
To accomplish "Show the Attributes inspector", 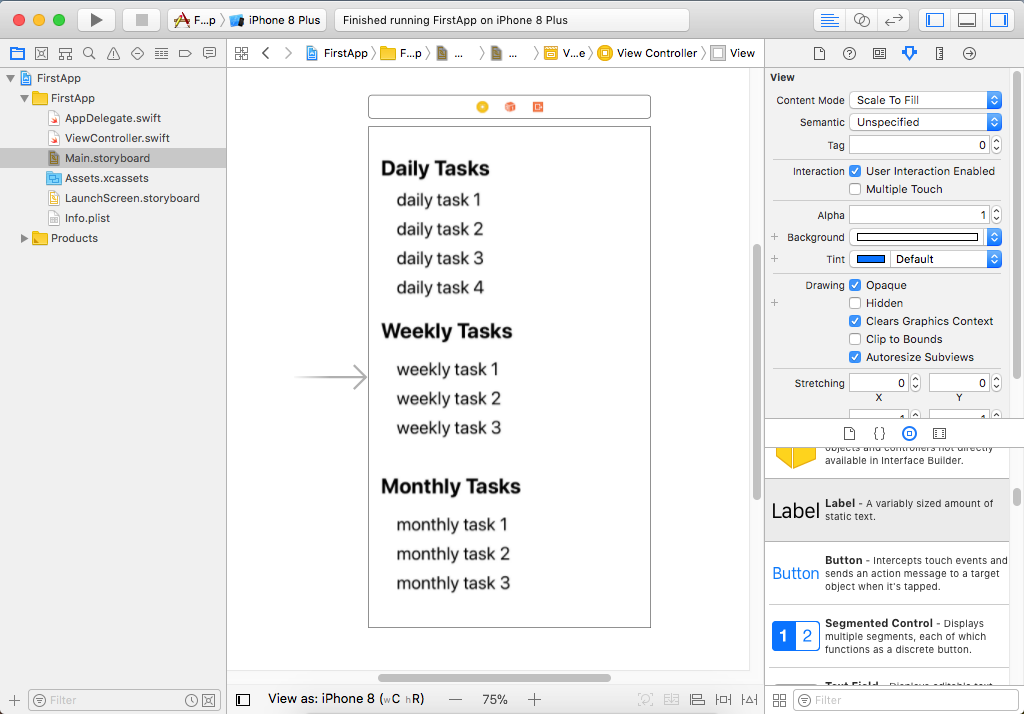I will [909, 54].
